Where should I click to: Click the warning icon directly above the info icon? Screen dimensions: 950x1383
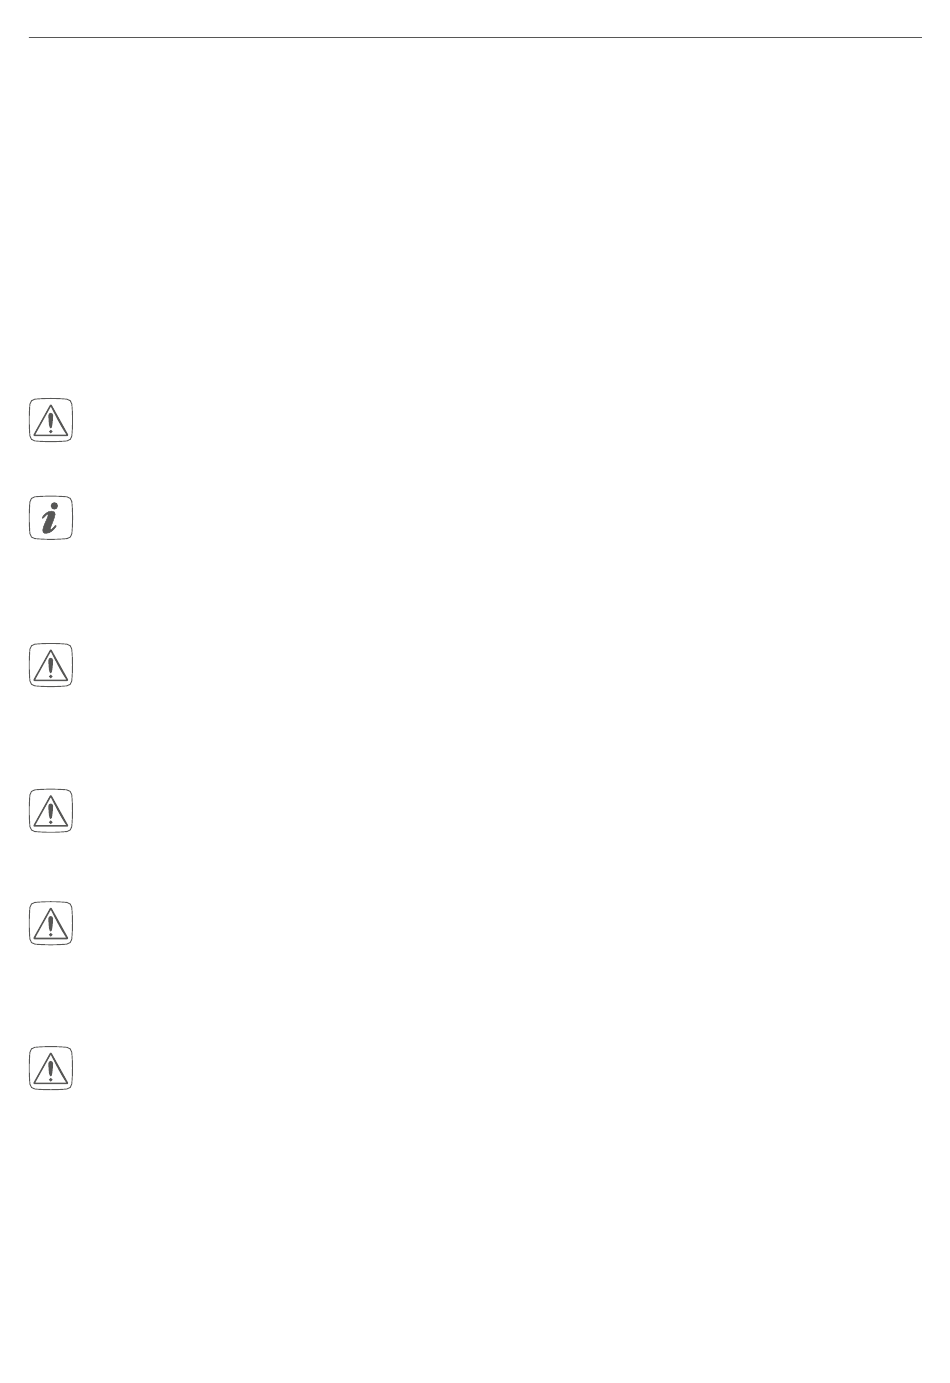50,420
